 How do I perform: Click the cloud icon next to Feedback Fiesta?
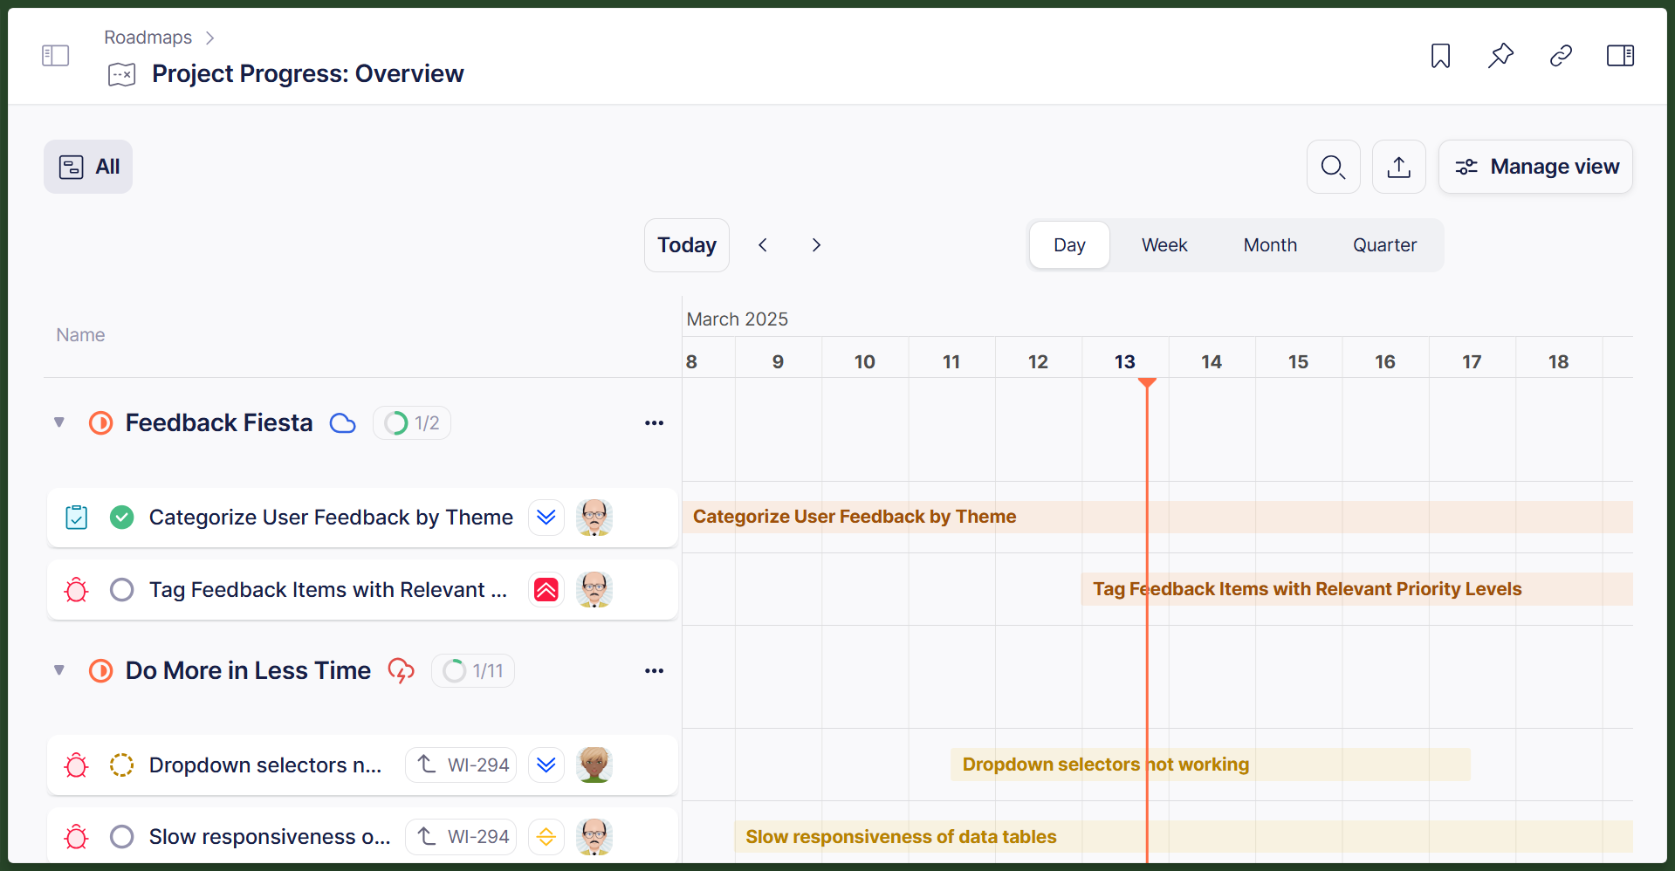[x=343, y=424]
